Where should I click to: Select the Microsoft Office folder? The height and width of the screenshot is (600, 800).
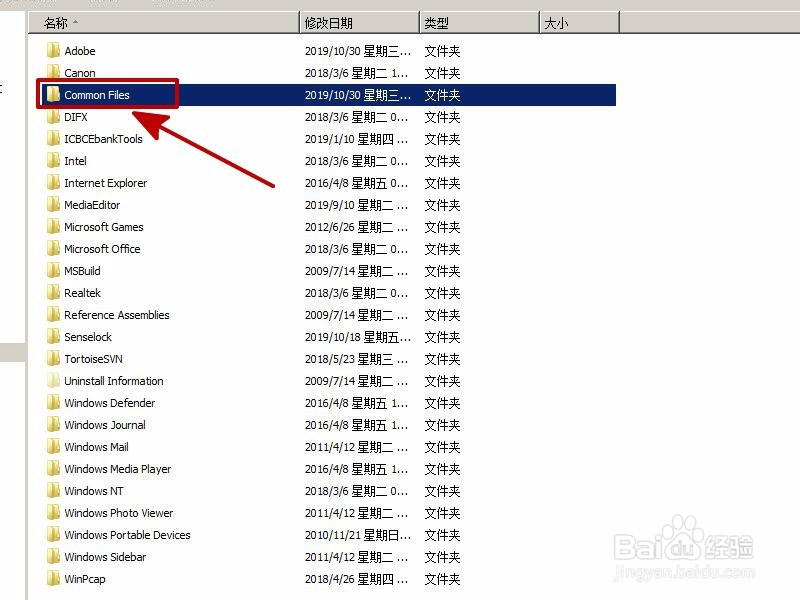101,249
